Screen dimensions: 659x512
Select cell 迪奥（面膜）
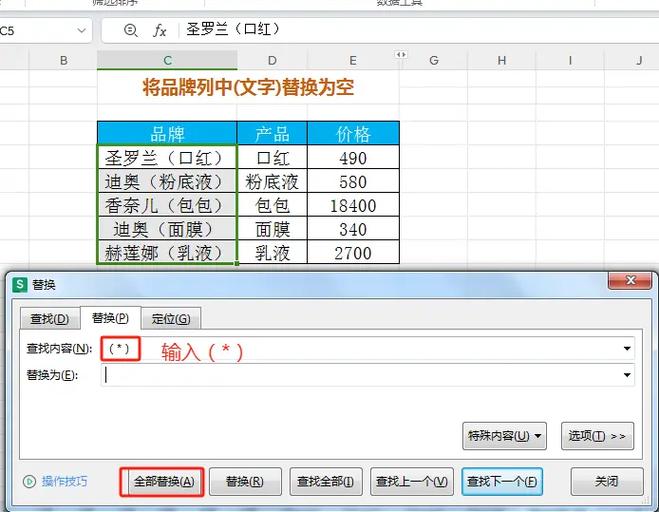(167, 229)
